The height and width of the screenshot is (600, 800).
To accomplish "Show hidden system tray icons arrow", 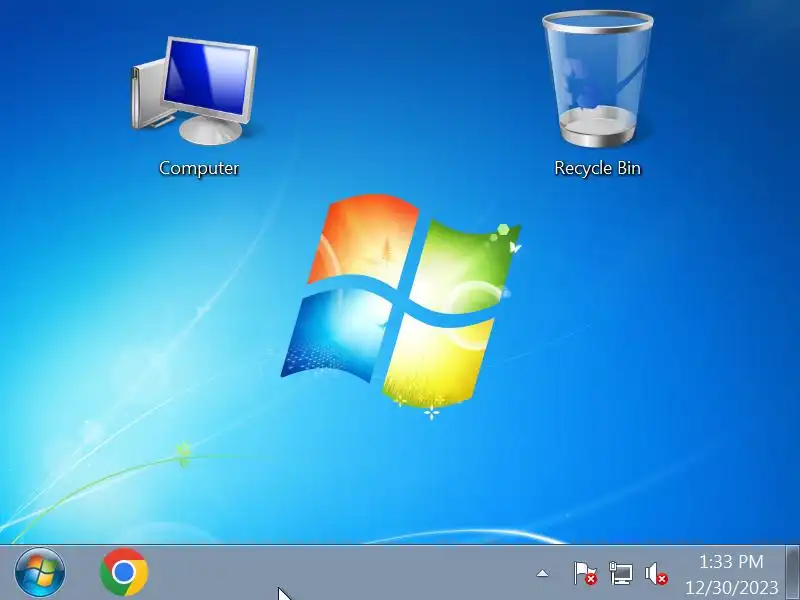I will 542,573.
